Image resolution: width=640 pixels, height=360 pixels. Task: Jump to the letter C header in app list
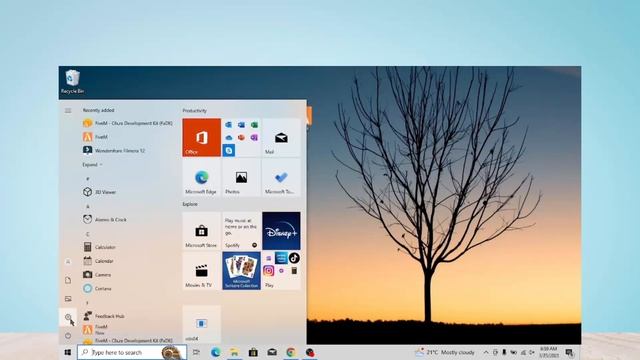click(x=87, y=234)
